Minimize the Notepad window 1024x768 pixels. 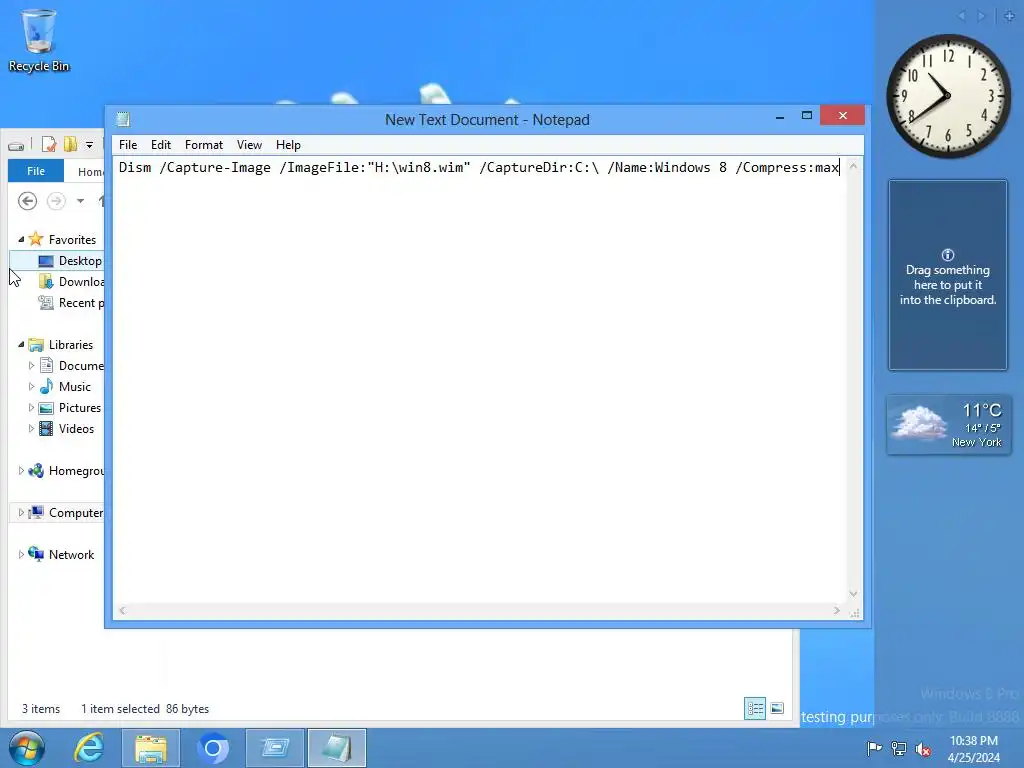tap(780, 116)
